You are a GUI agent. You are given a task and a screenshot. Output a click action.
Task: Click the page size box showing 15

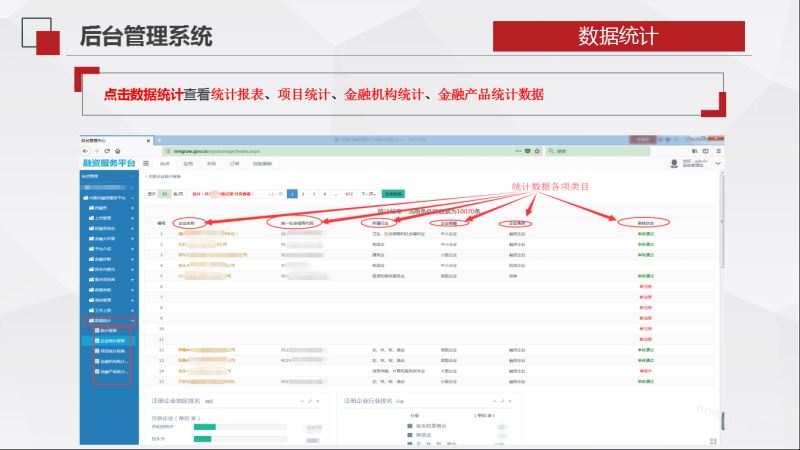(164, 193)
